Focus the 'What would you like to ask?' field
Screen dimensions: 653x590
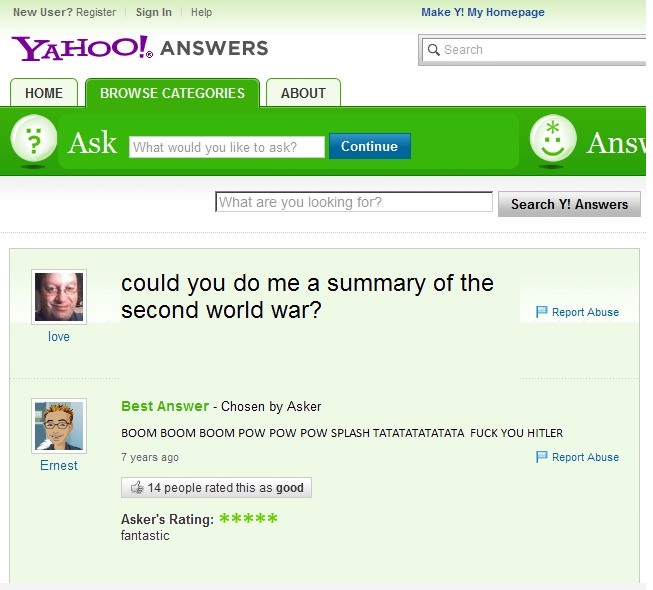click(x=227, y=147)
